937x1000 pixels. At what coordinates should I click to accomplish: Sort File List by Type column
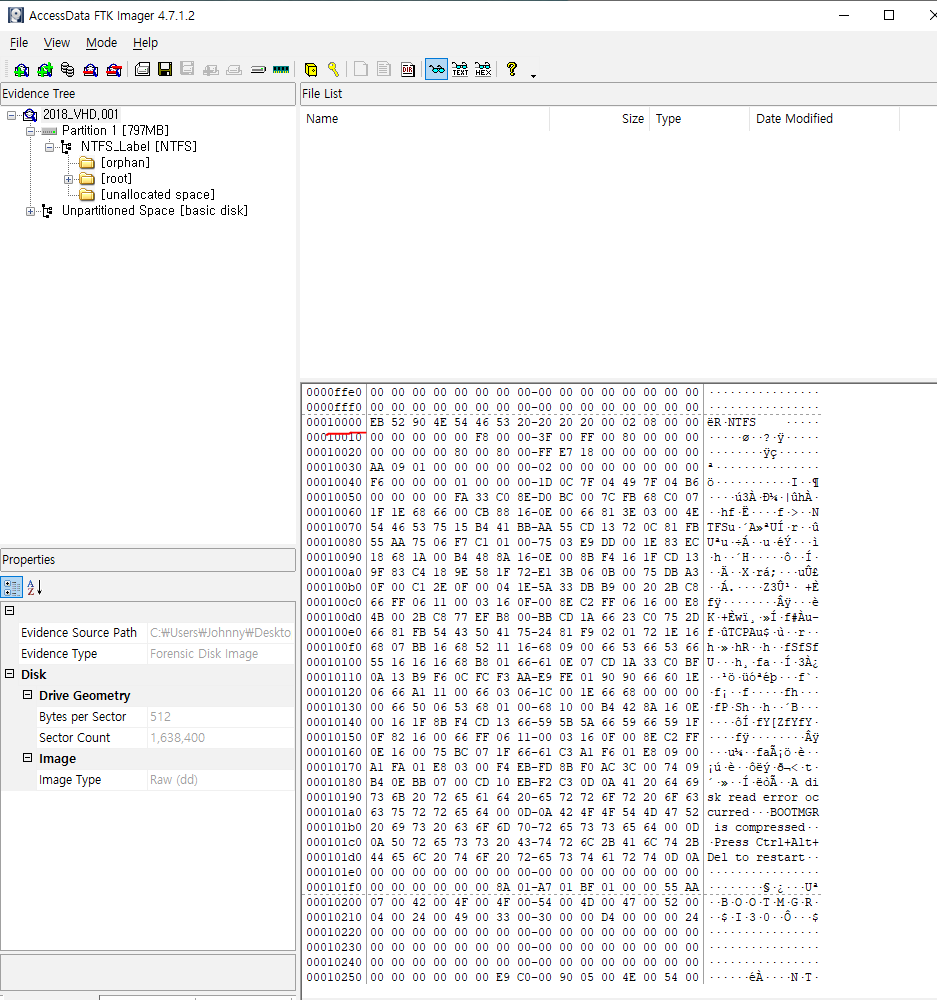[699, 119]
